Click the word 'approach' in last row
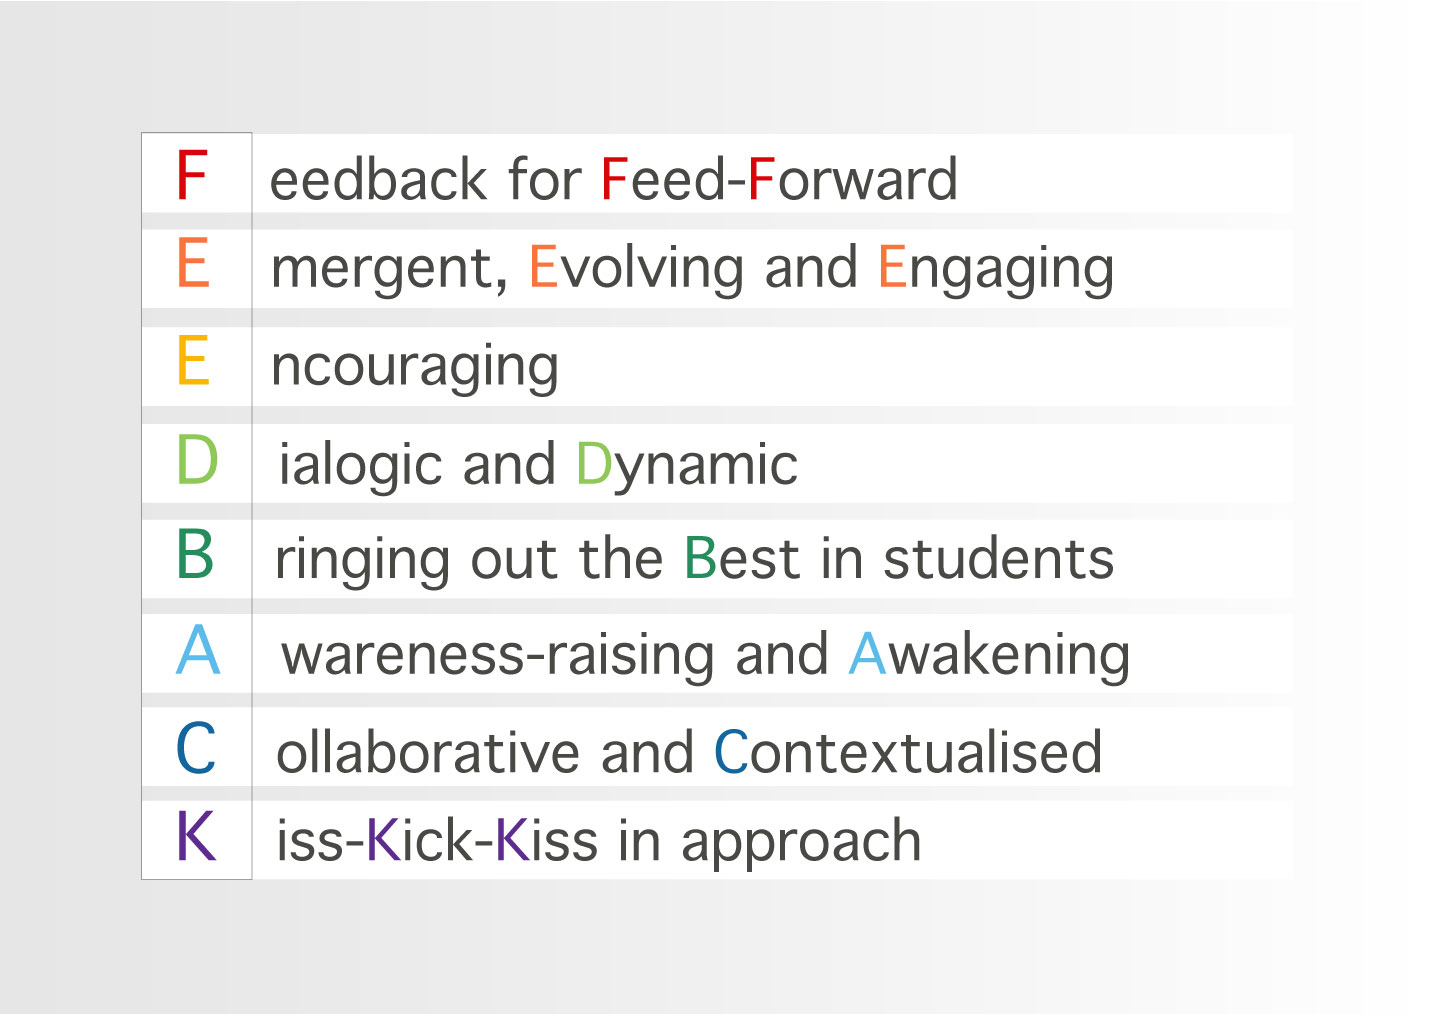1434x1014 pixels. pyautogui.click(x=801, y=842)
